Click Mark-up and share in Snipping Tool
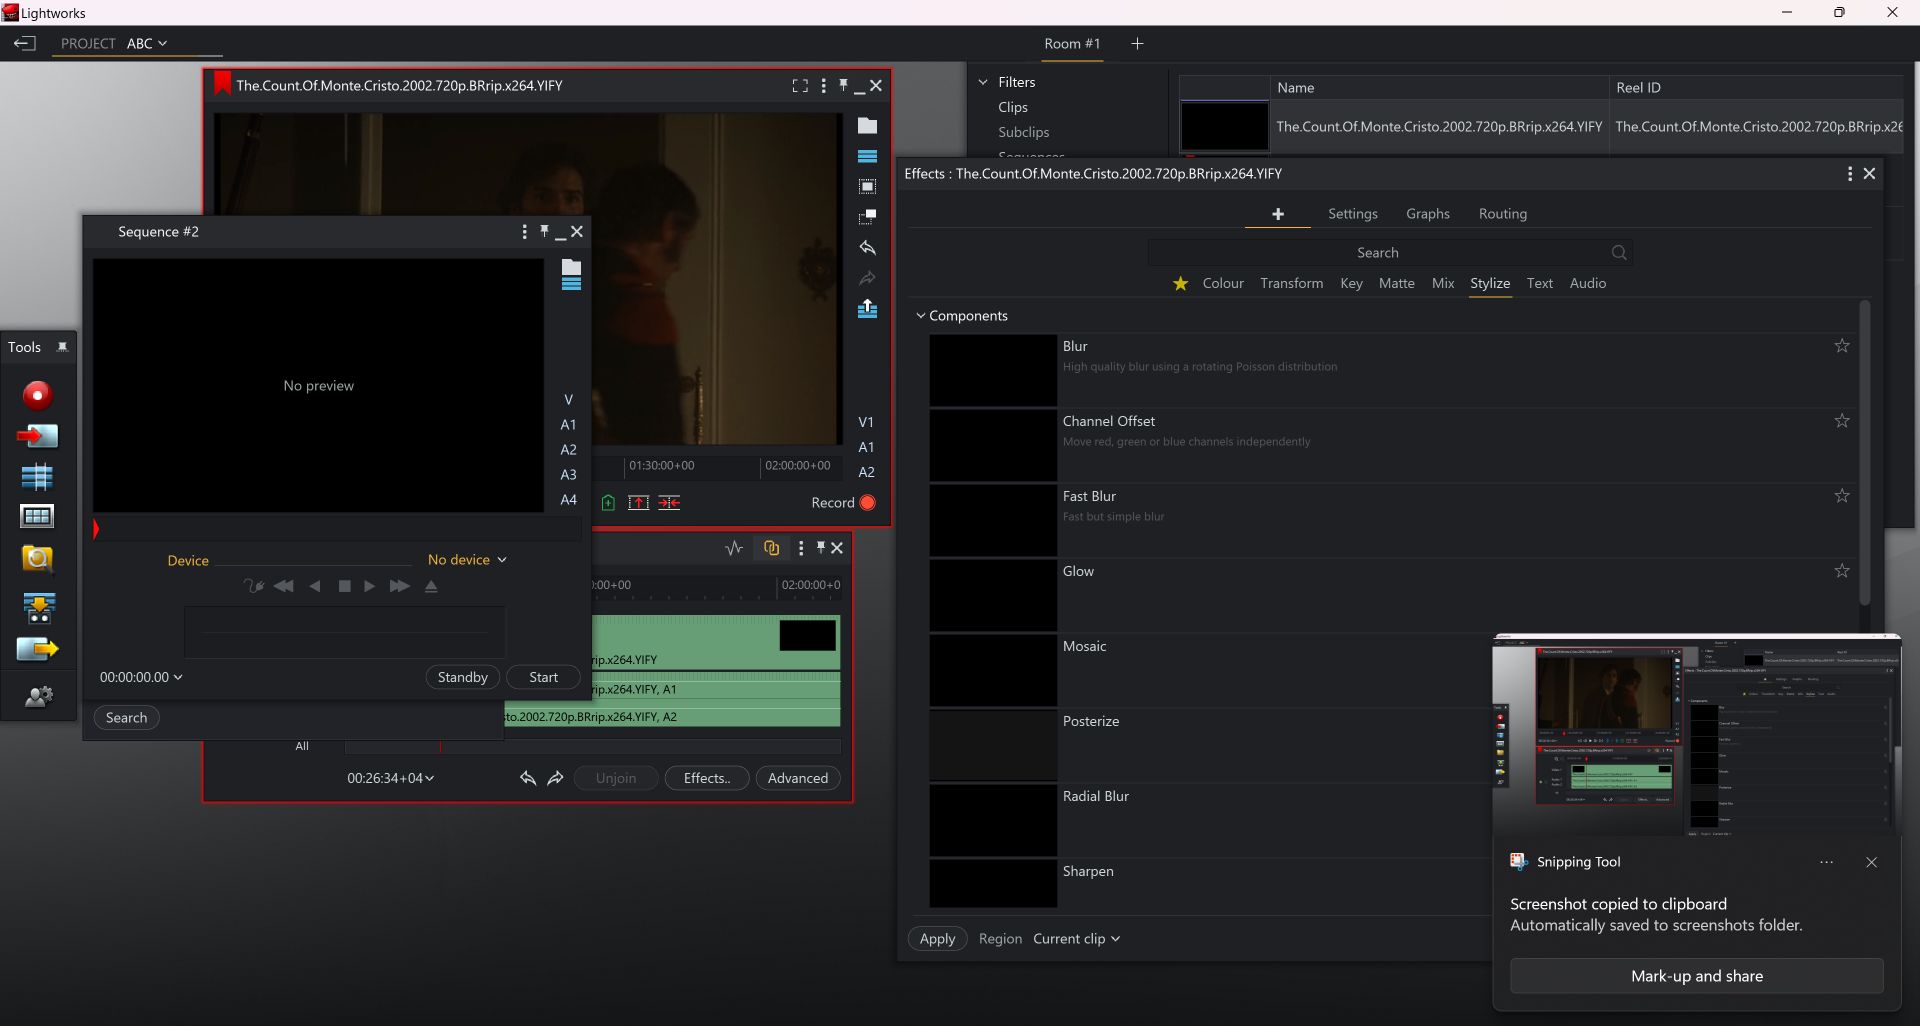This screenshot has height=1026, width=1920. (1696, 976)
